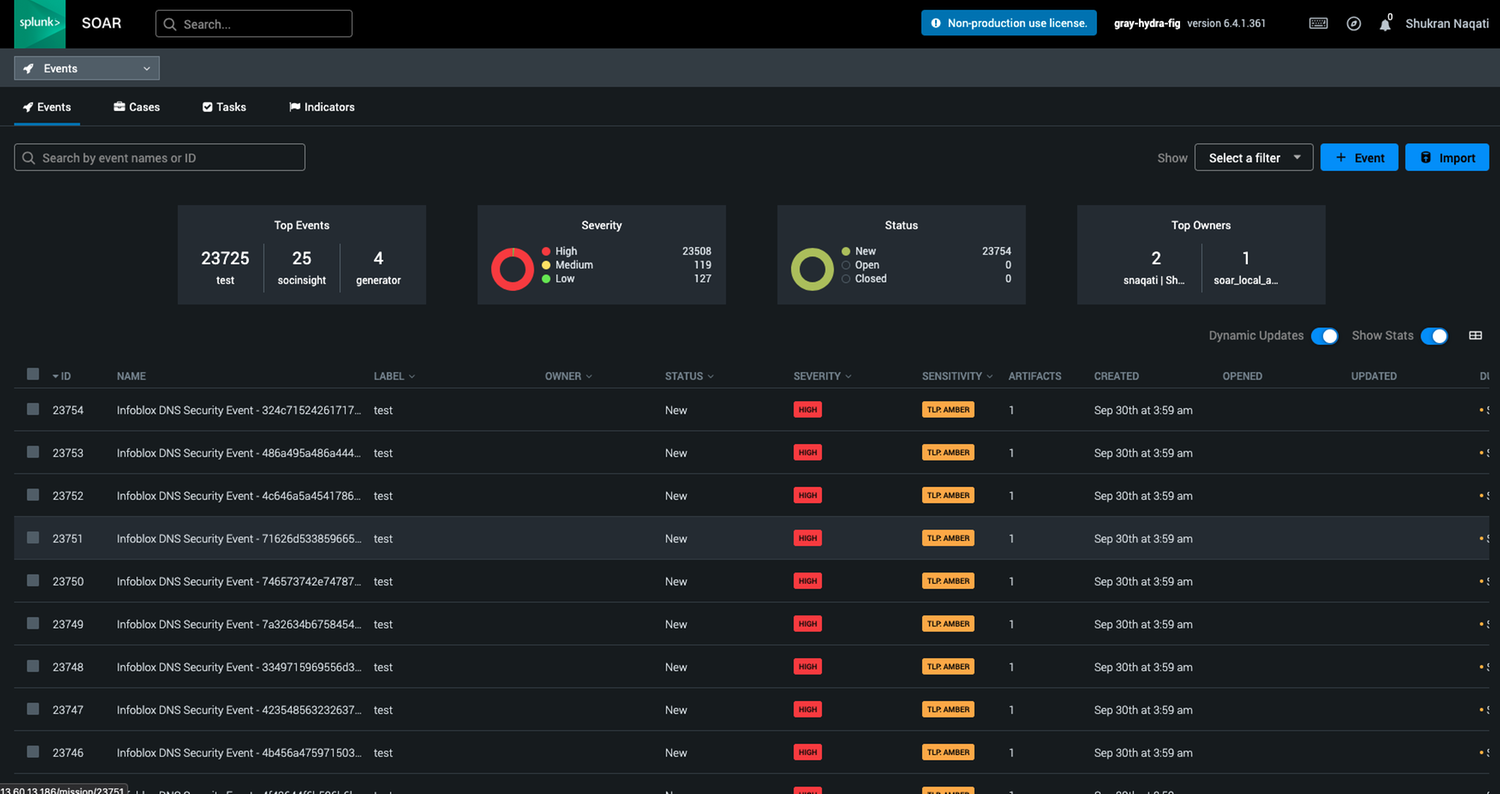Expand the SEVERITY column filter
The width and height of the screenshot is (1500, 794).
(822, 376)
